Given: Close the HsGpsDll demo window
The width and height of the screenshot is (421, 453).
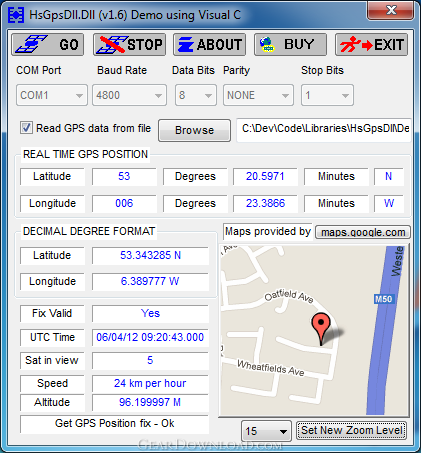Looking at the screenshot, I should tap(391, 10).
